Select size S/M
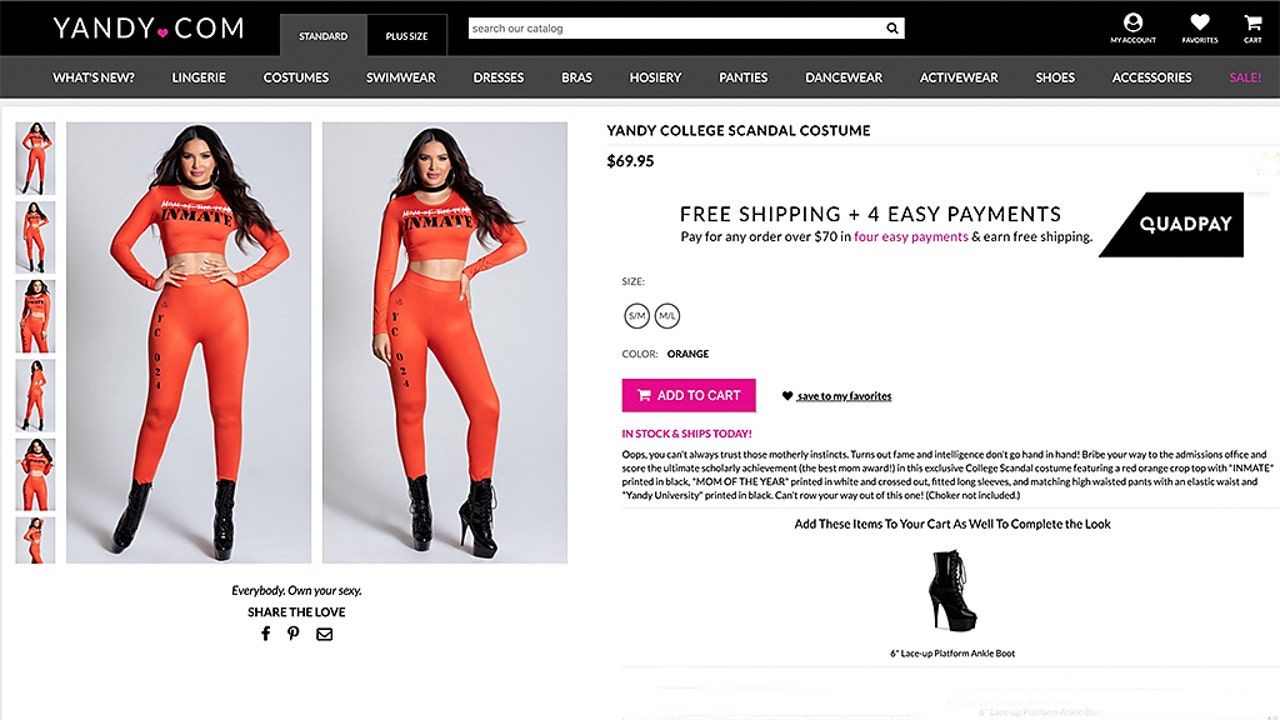 tap(636, 317)
